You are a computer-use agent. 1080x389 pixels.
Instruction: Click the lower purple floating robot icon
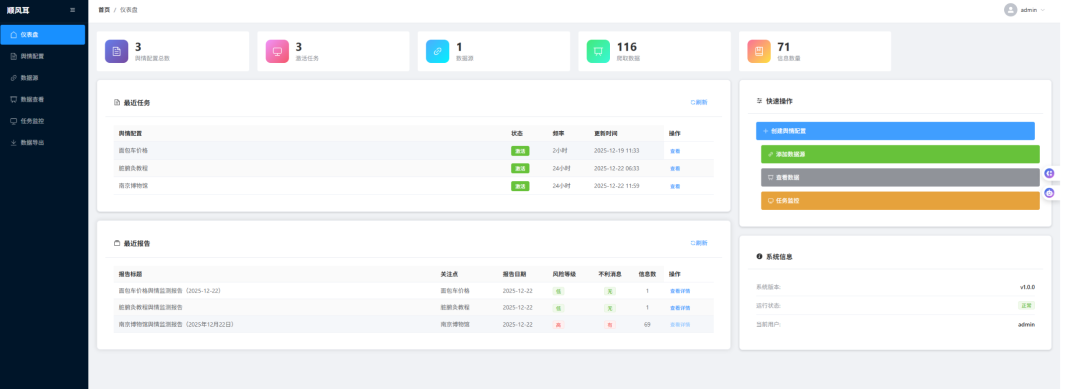[x=1049, y=193]
